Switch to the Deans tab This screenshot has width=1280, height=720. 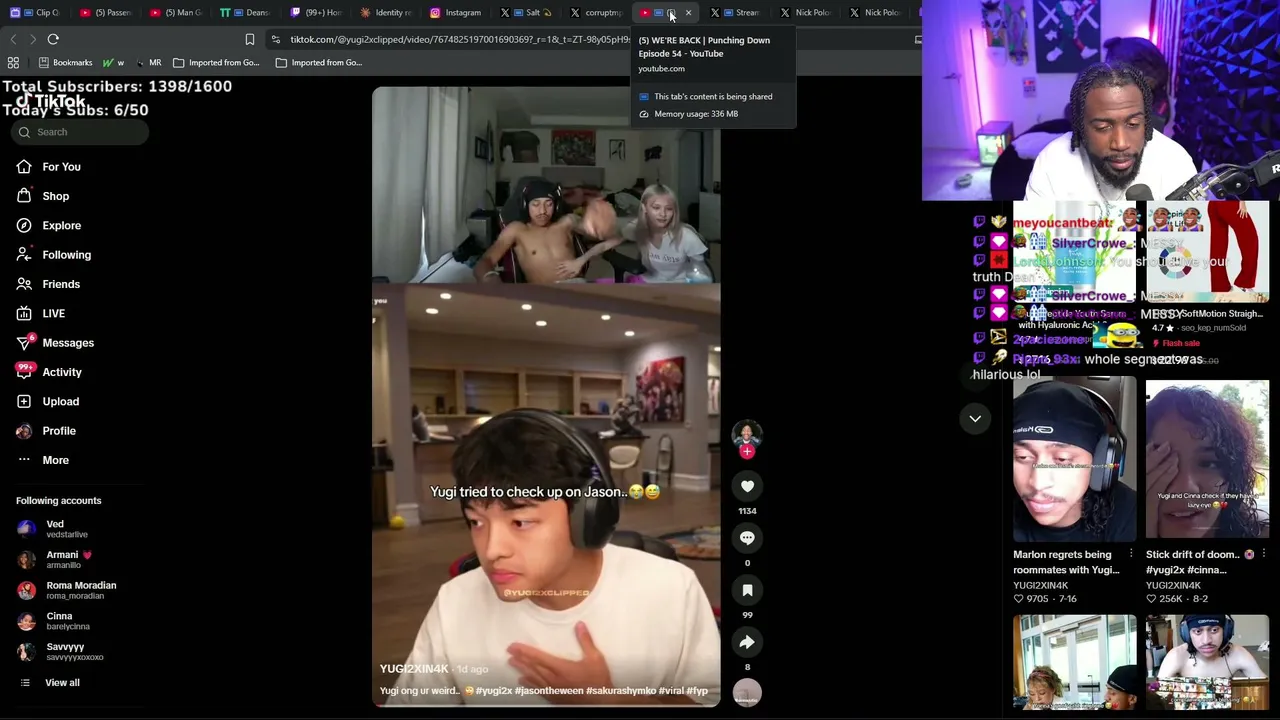pos(245,13)
